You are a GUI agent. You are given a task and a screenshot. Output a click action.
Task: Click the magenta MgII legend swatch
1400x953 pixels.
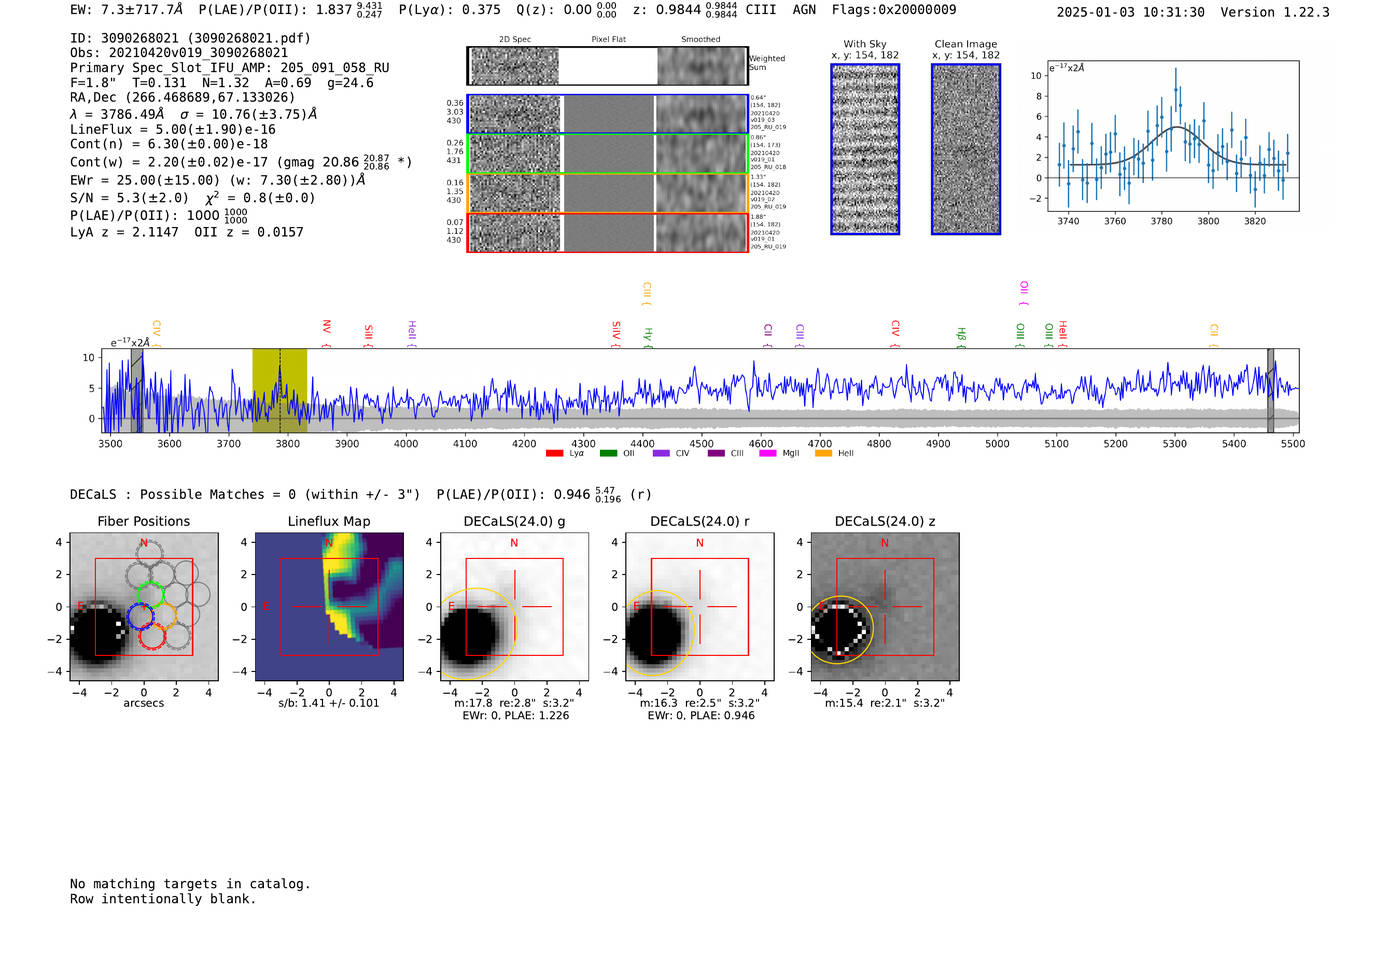click(768, 454)
